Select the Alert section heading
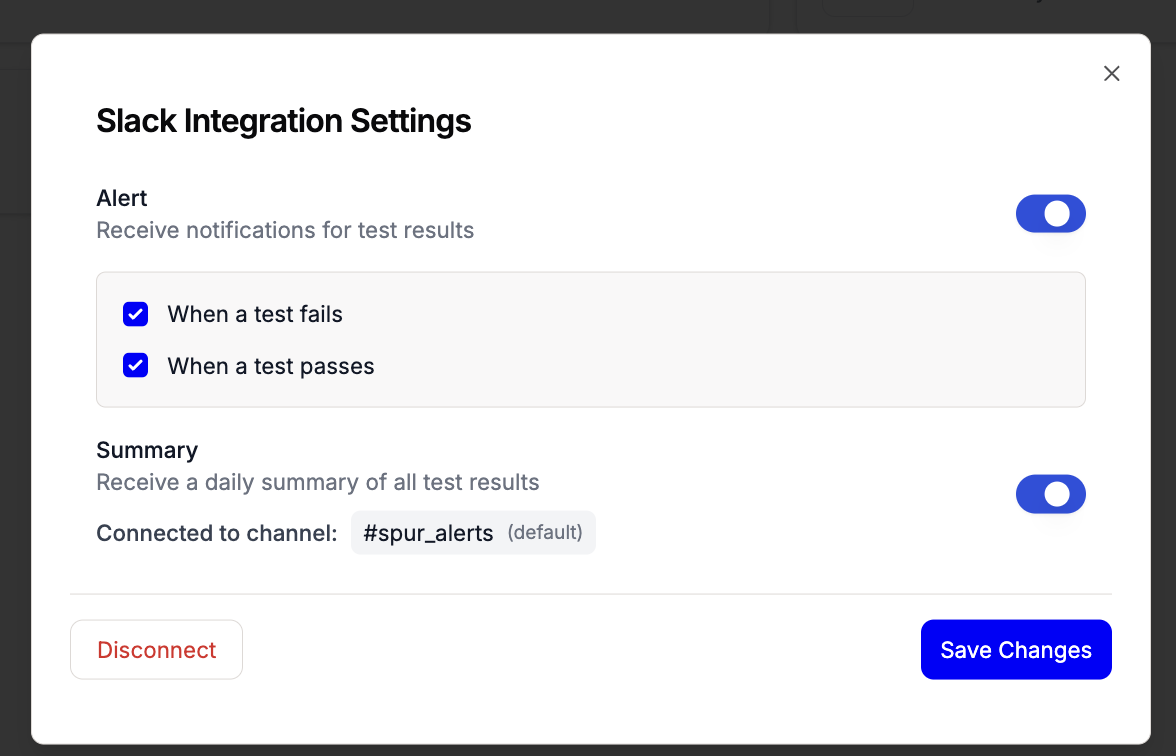Screen dimensions: 1176x756 122,198
